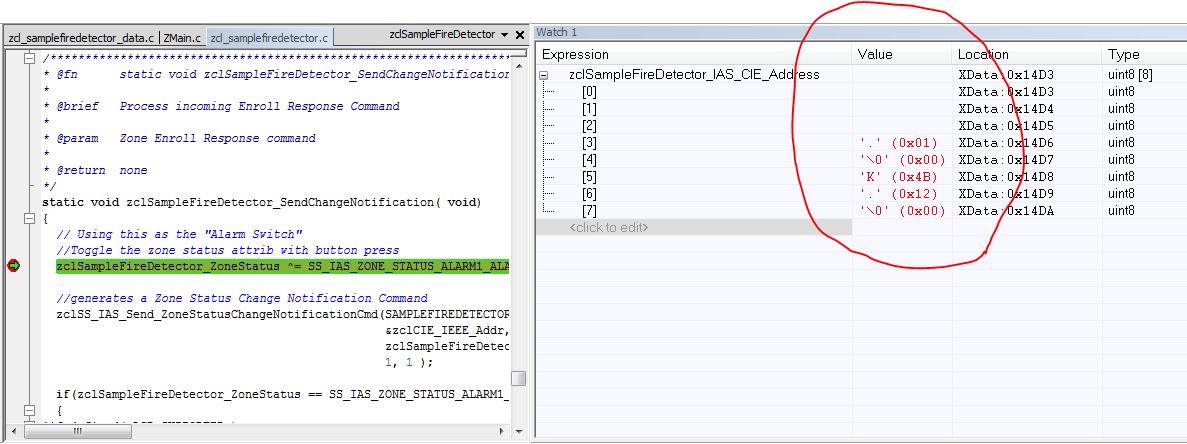Click the '// Using this as the "Alarm Switch"' comment
The width and height of the screenshot is (1187, 444).
click(x=179, y=234)
